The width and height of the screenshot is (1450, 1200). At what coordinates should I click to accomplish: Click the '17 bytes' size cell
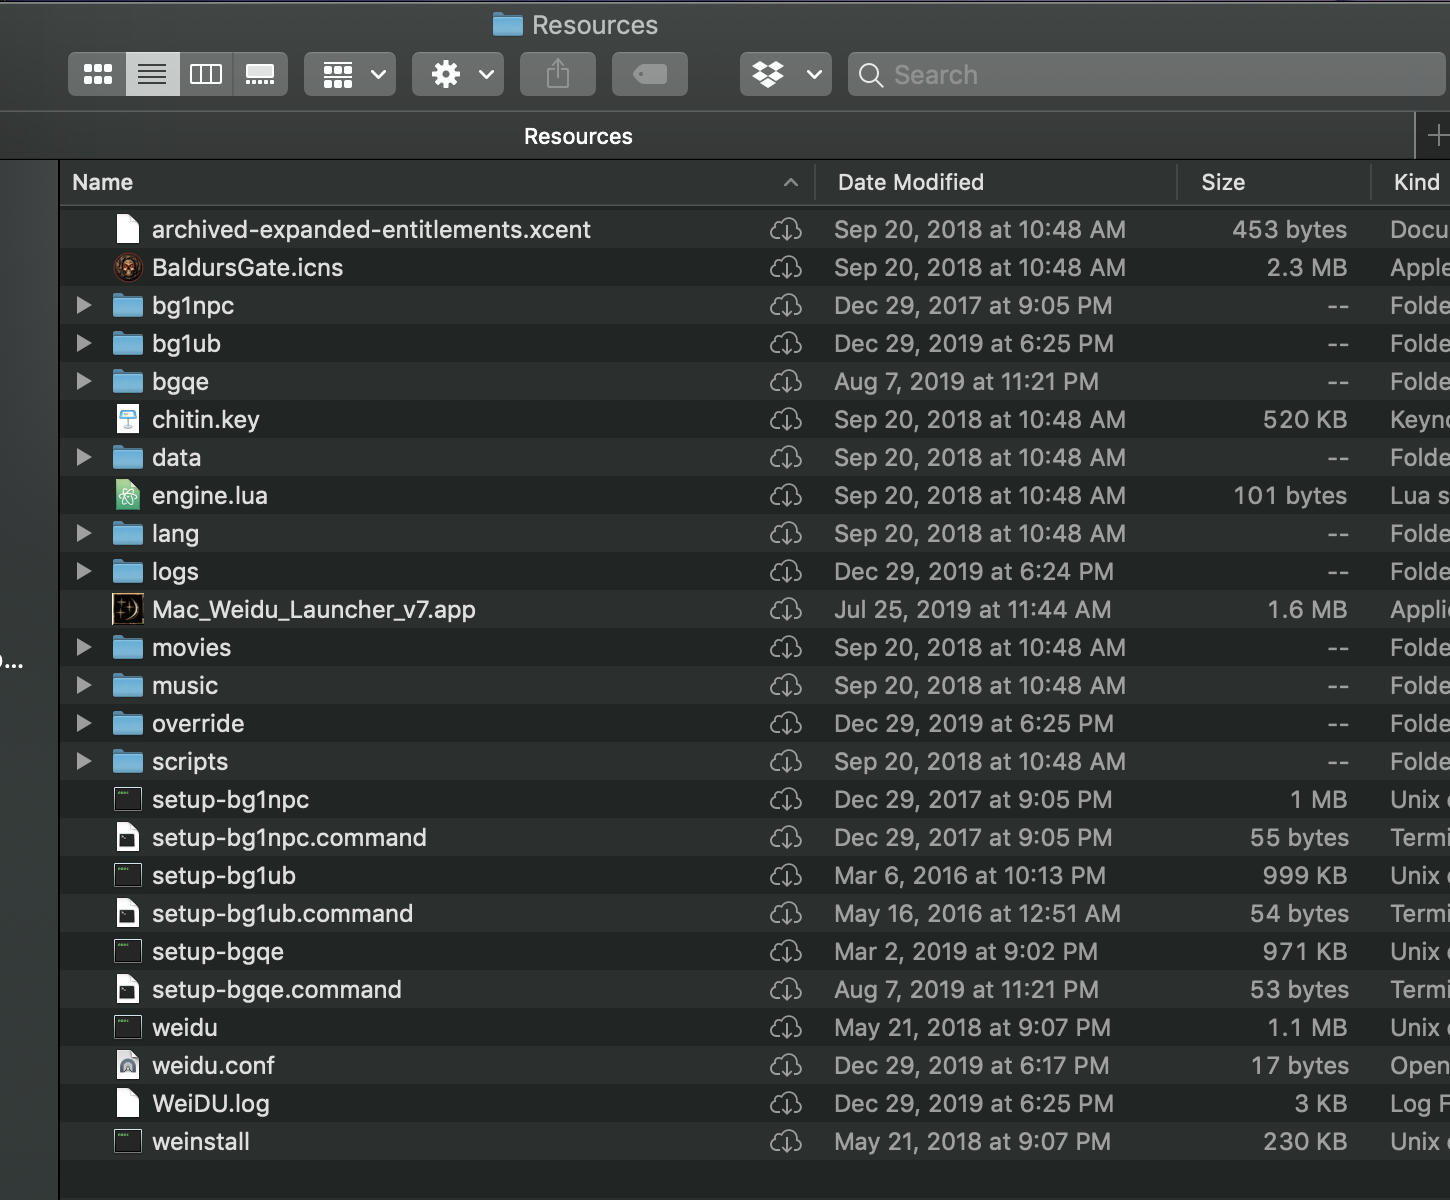(x=1300, y=1065)
